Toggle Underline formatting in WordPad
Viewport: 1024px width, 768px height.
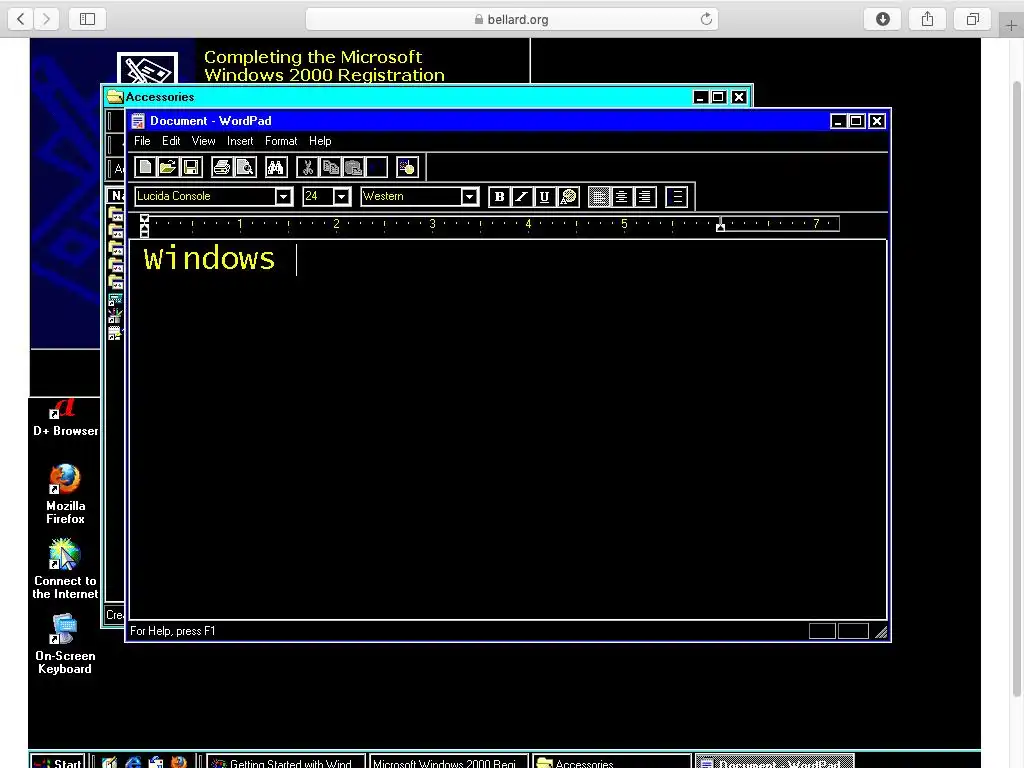coord(545,197)
